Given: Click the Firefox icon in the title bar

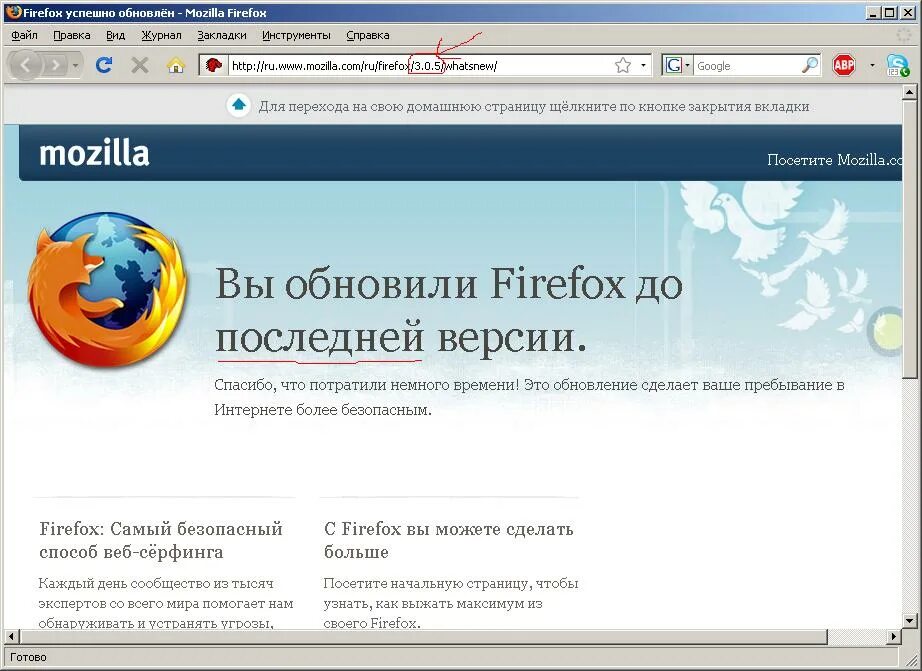Looking at the screenshot, I should 14,12.
